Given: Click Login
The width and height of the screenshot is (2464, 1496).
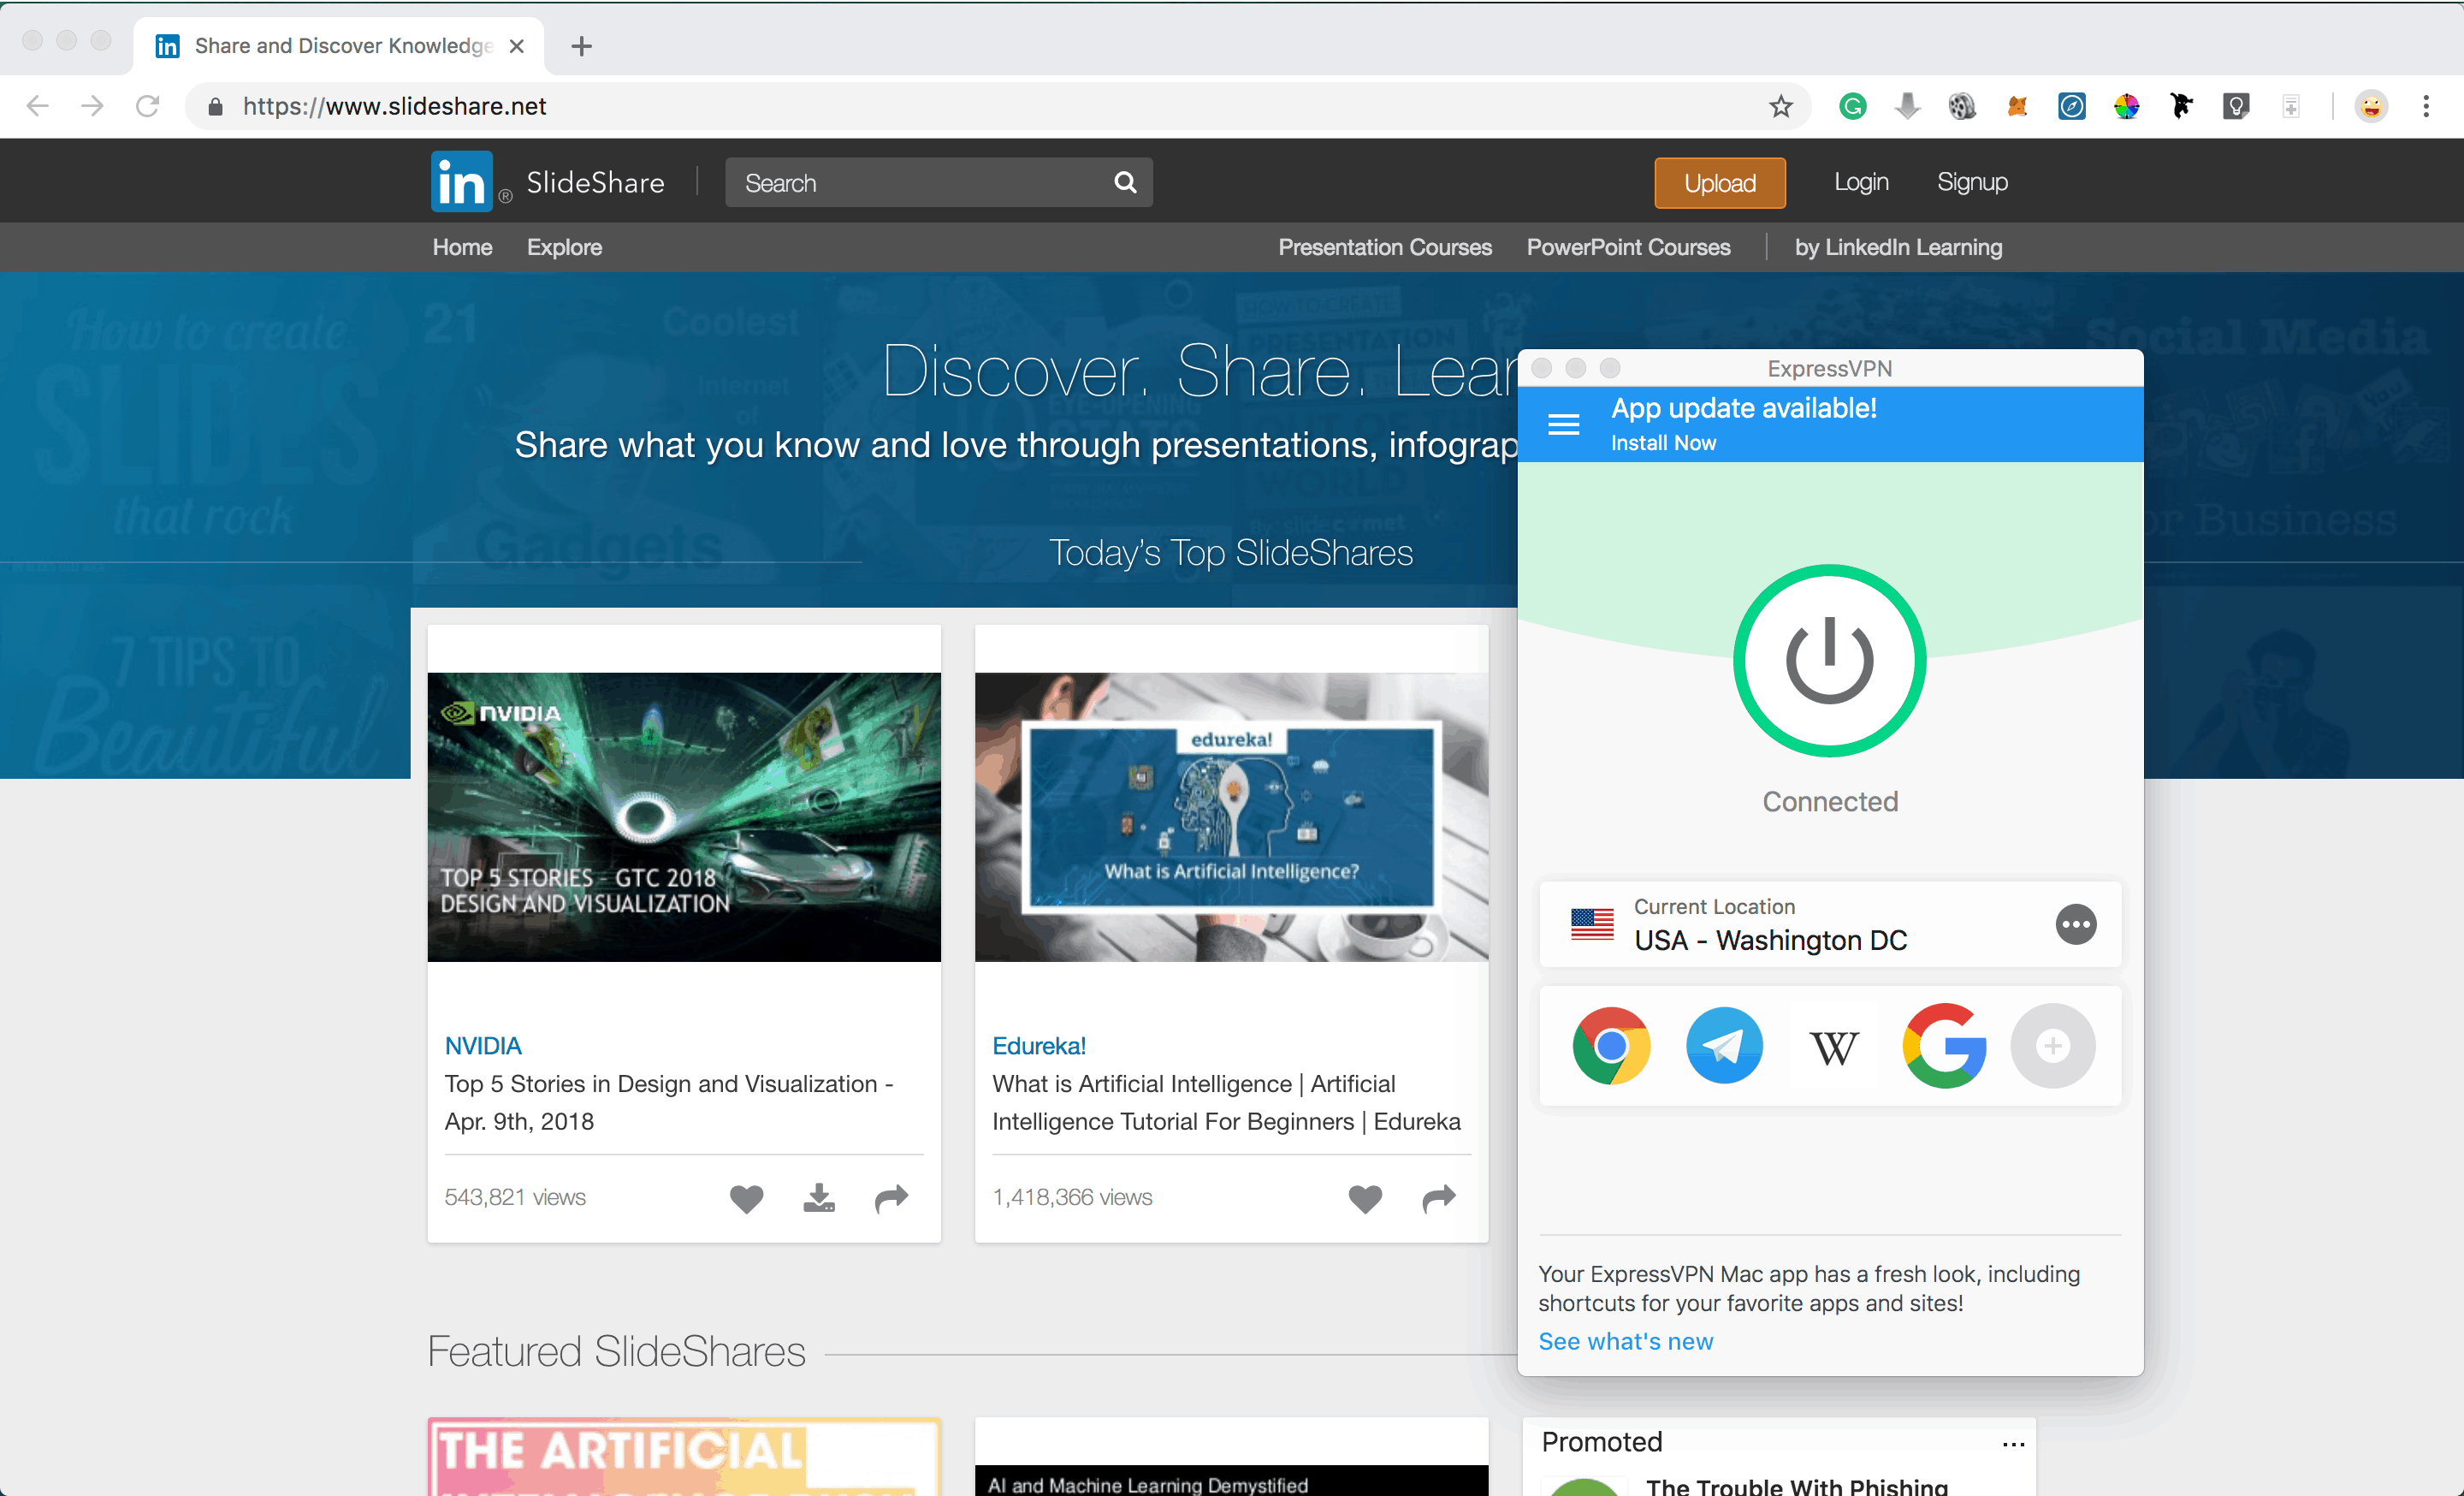Looking at the screenshot, I should tap(1860, 182).
